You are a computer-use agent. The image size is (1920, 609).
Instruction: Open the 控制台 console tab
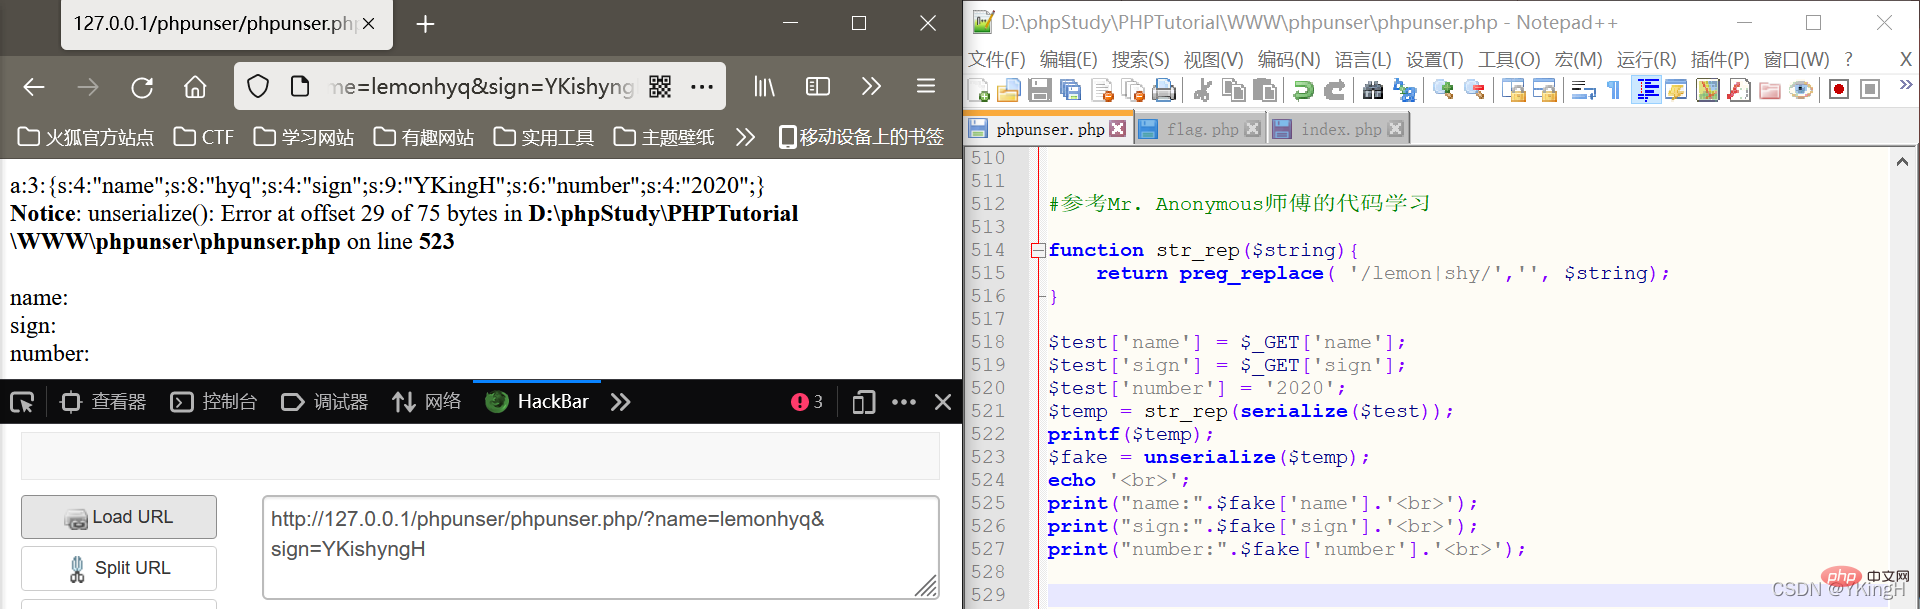coord(214,402)
